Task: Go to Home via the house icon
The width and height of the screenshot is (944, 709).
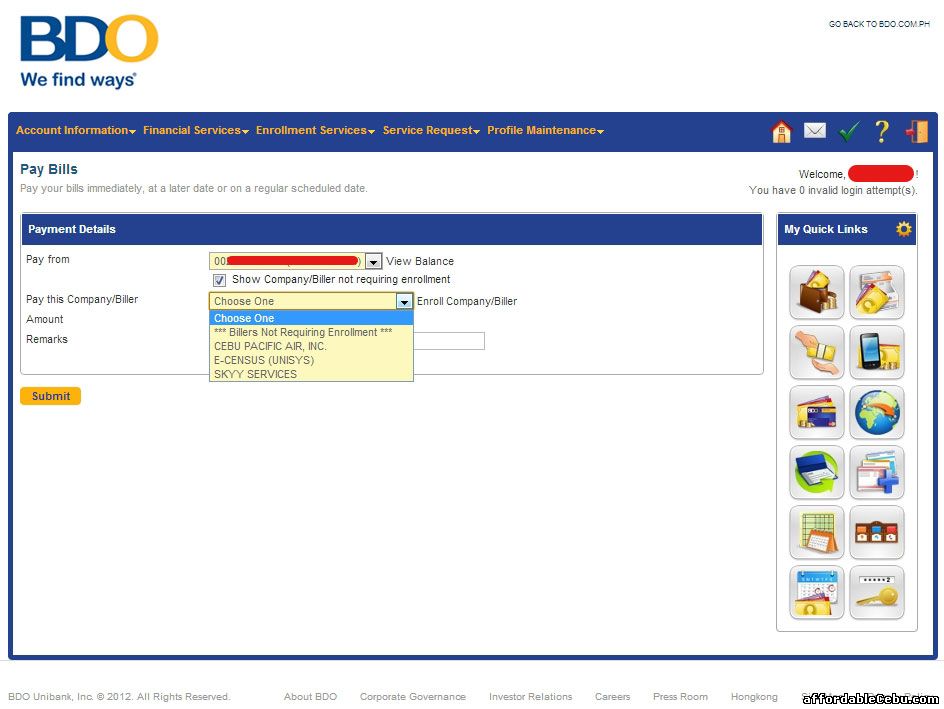Action: [781, 131]
